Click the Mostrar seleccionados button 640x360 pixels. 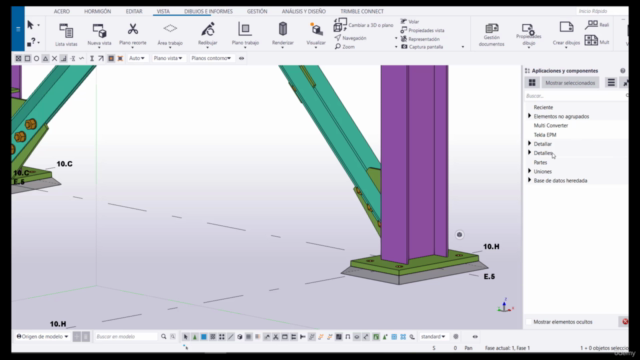pos(570,83)
